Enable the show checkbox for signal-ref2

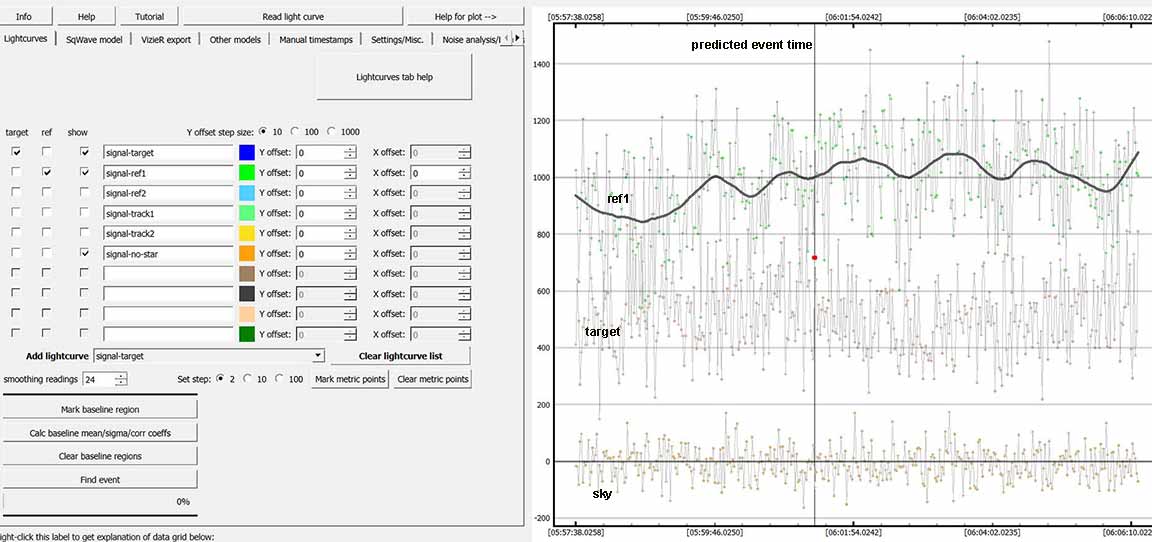84,192
